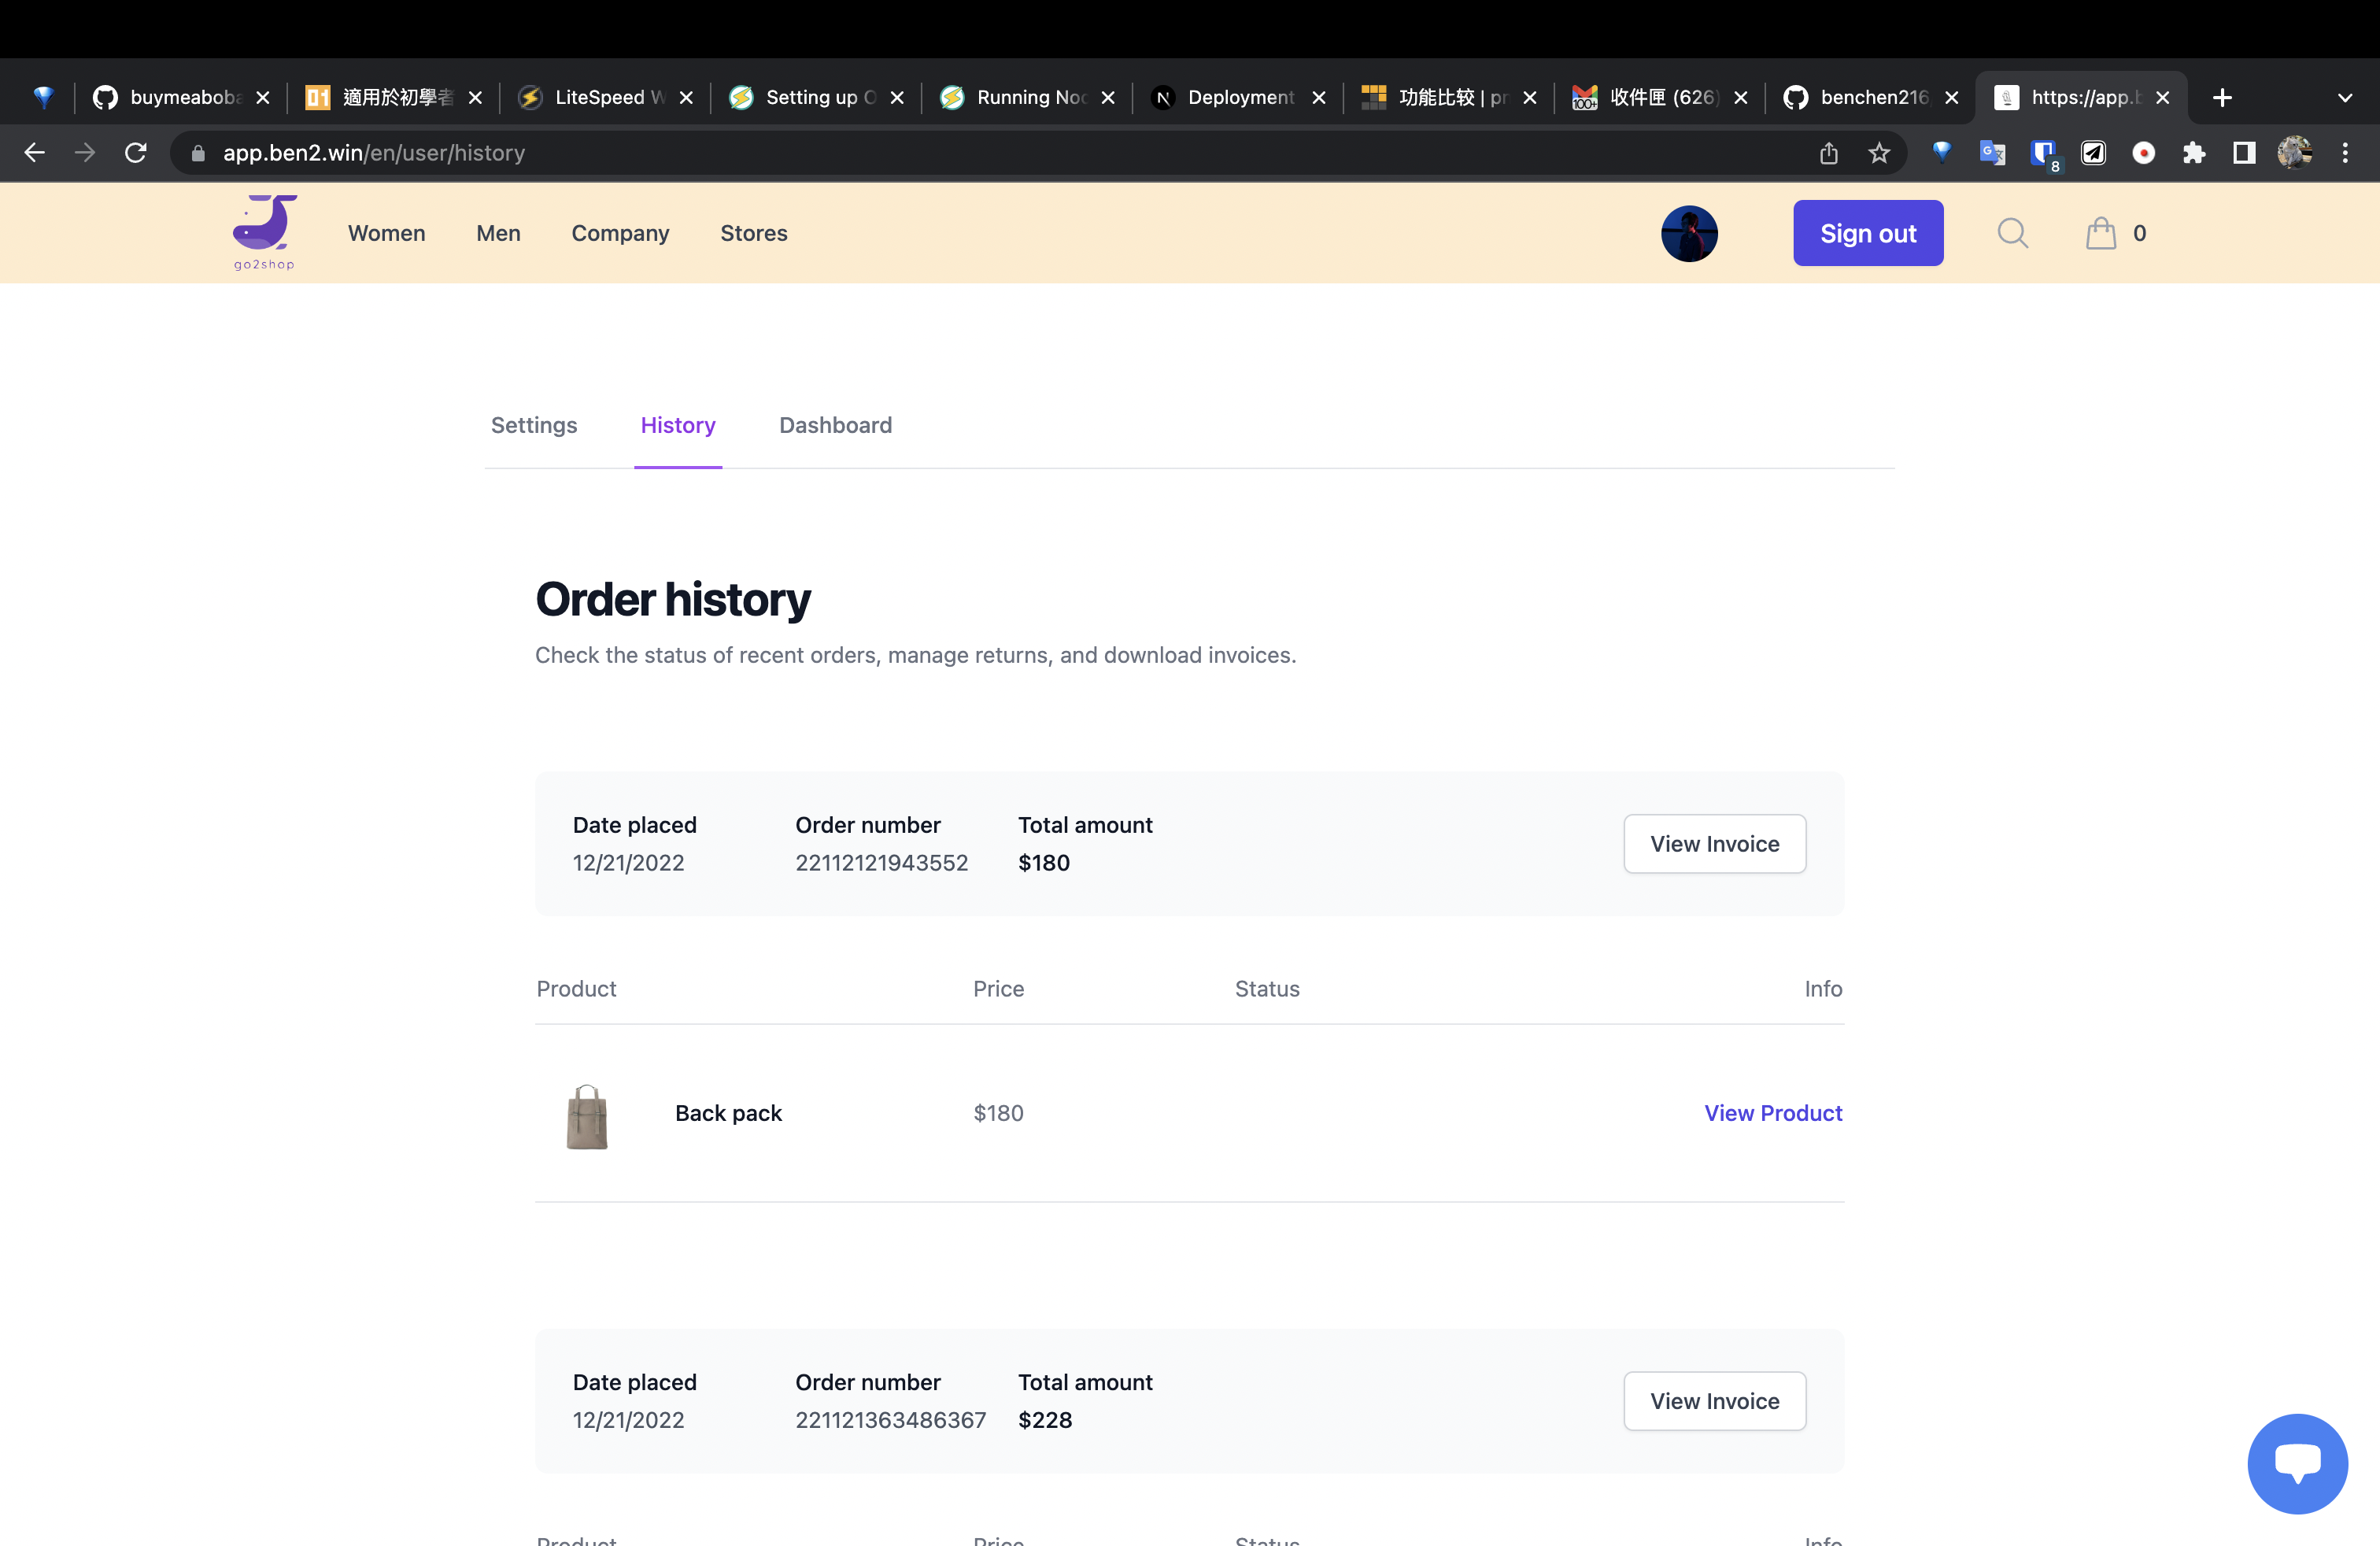Image resolution: width=2380 pixels, height=1546 pixels.
Task: Click the browser reload icon
Action: point(136,153)
